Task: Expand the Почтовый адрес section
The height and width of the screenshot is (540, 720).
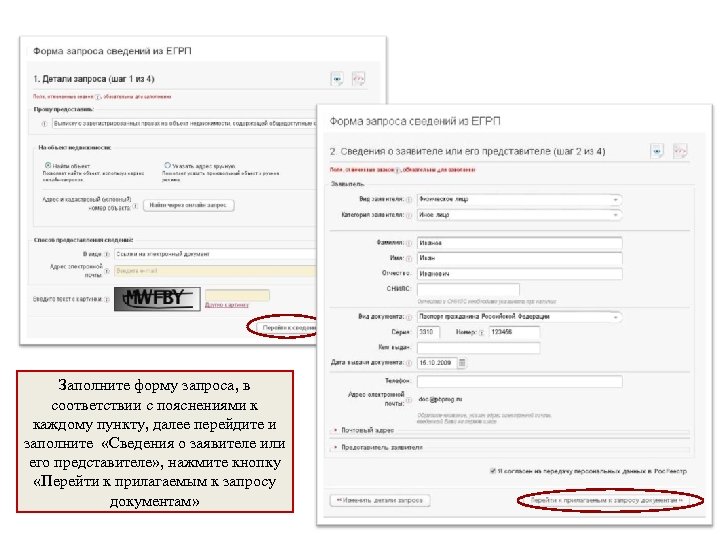Action: (x=367, y=430)
